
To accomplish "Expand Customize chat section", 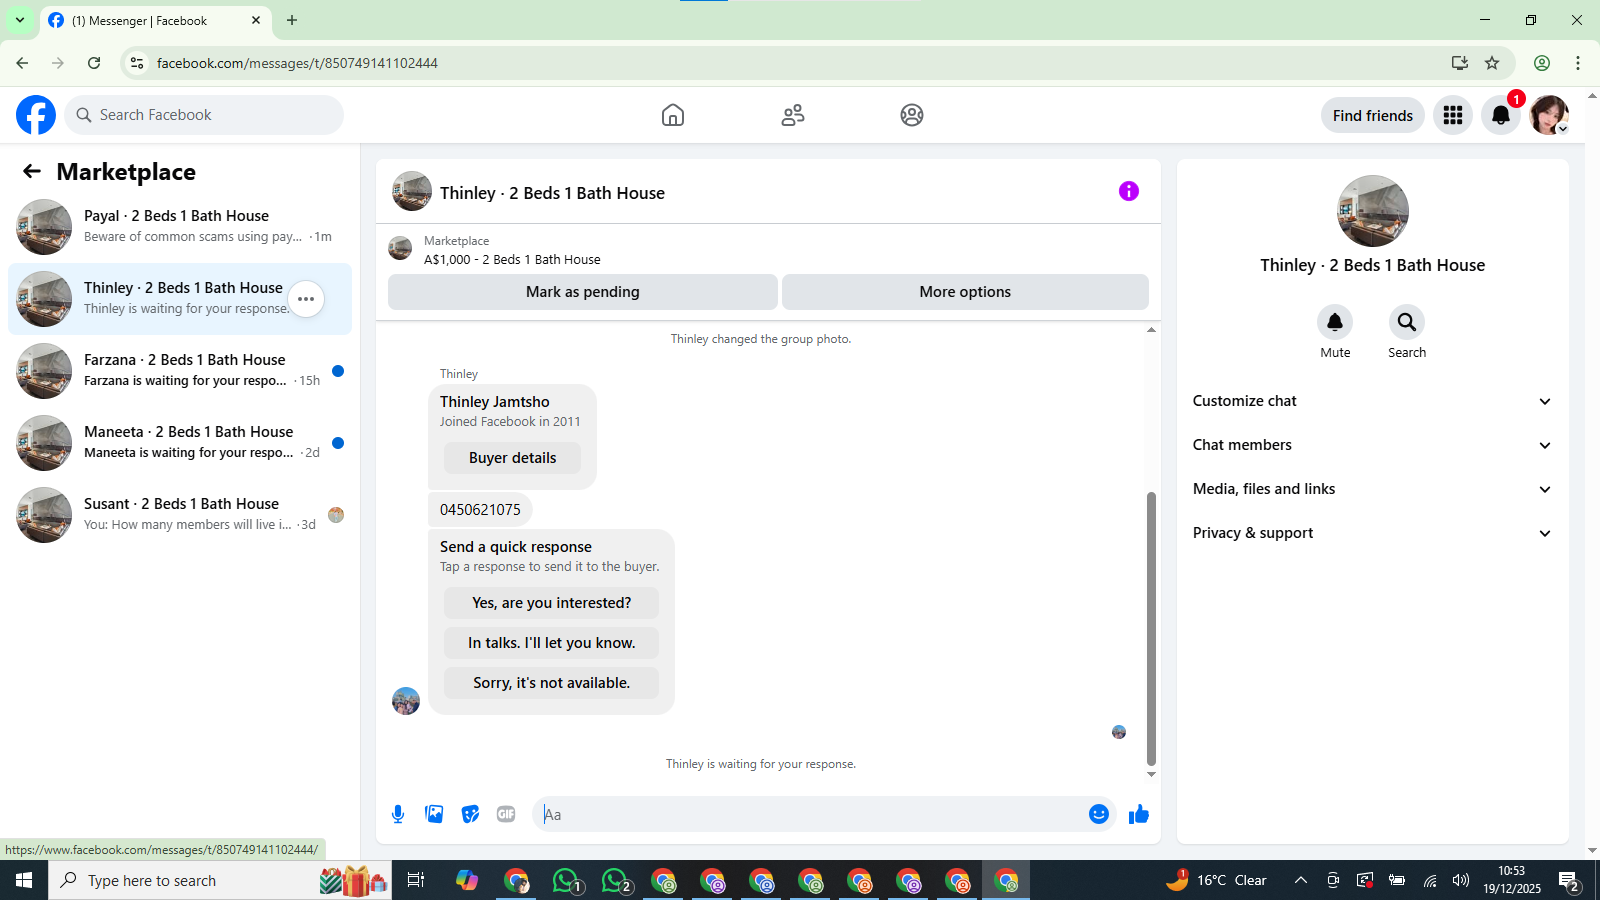I will point(1372,401).
